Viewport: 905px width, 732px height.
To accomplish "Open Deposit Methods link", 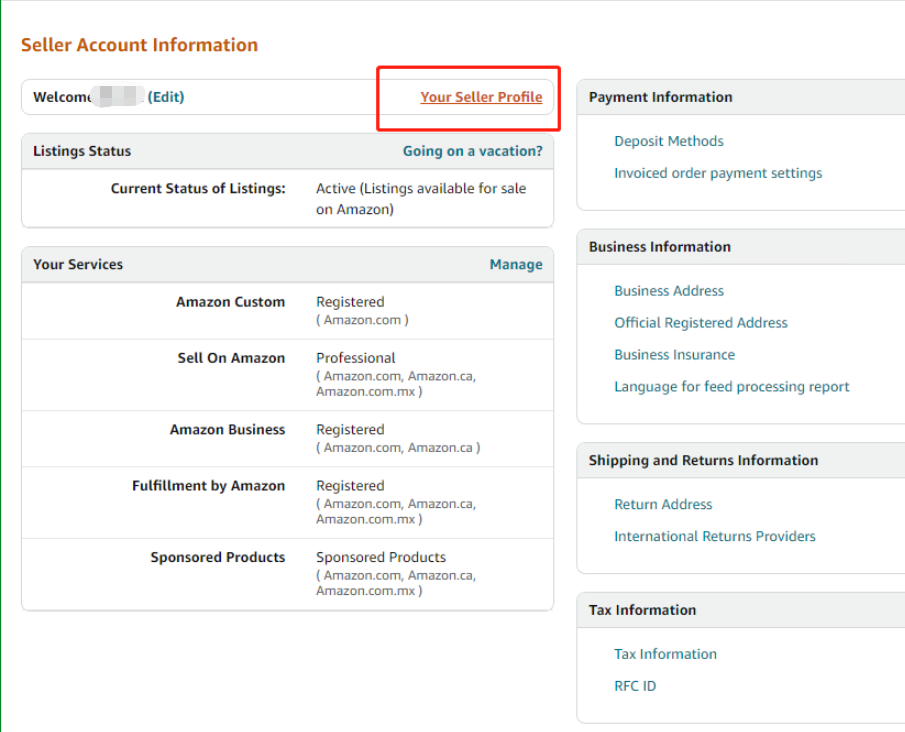I will 668,141.
